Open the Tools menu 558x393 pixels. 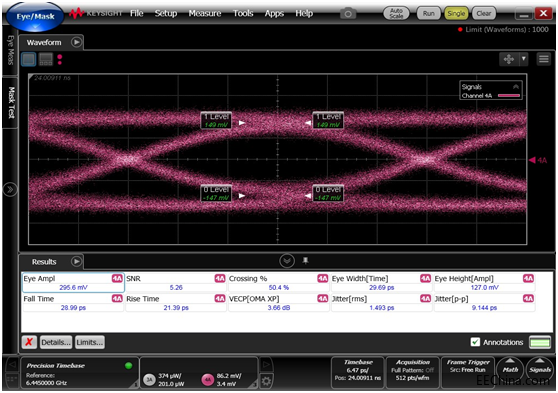point(243,14)
